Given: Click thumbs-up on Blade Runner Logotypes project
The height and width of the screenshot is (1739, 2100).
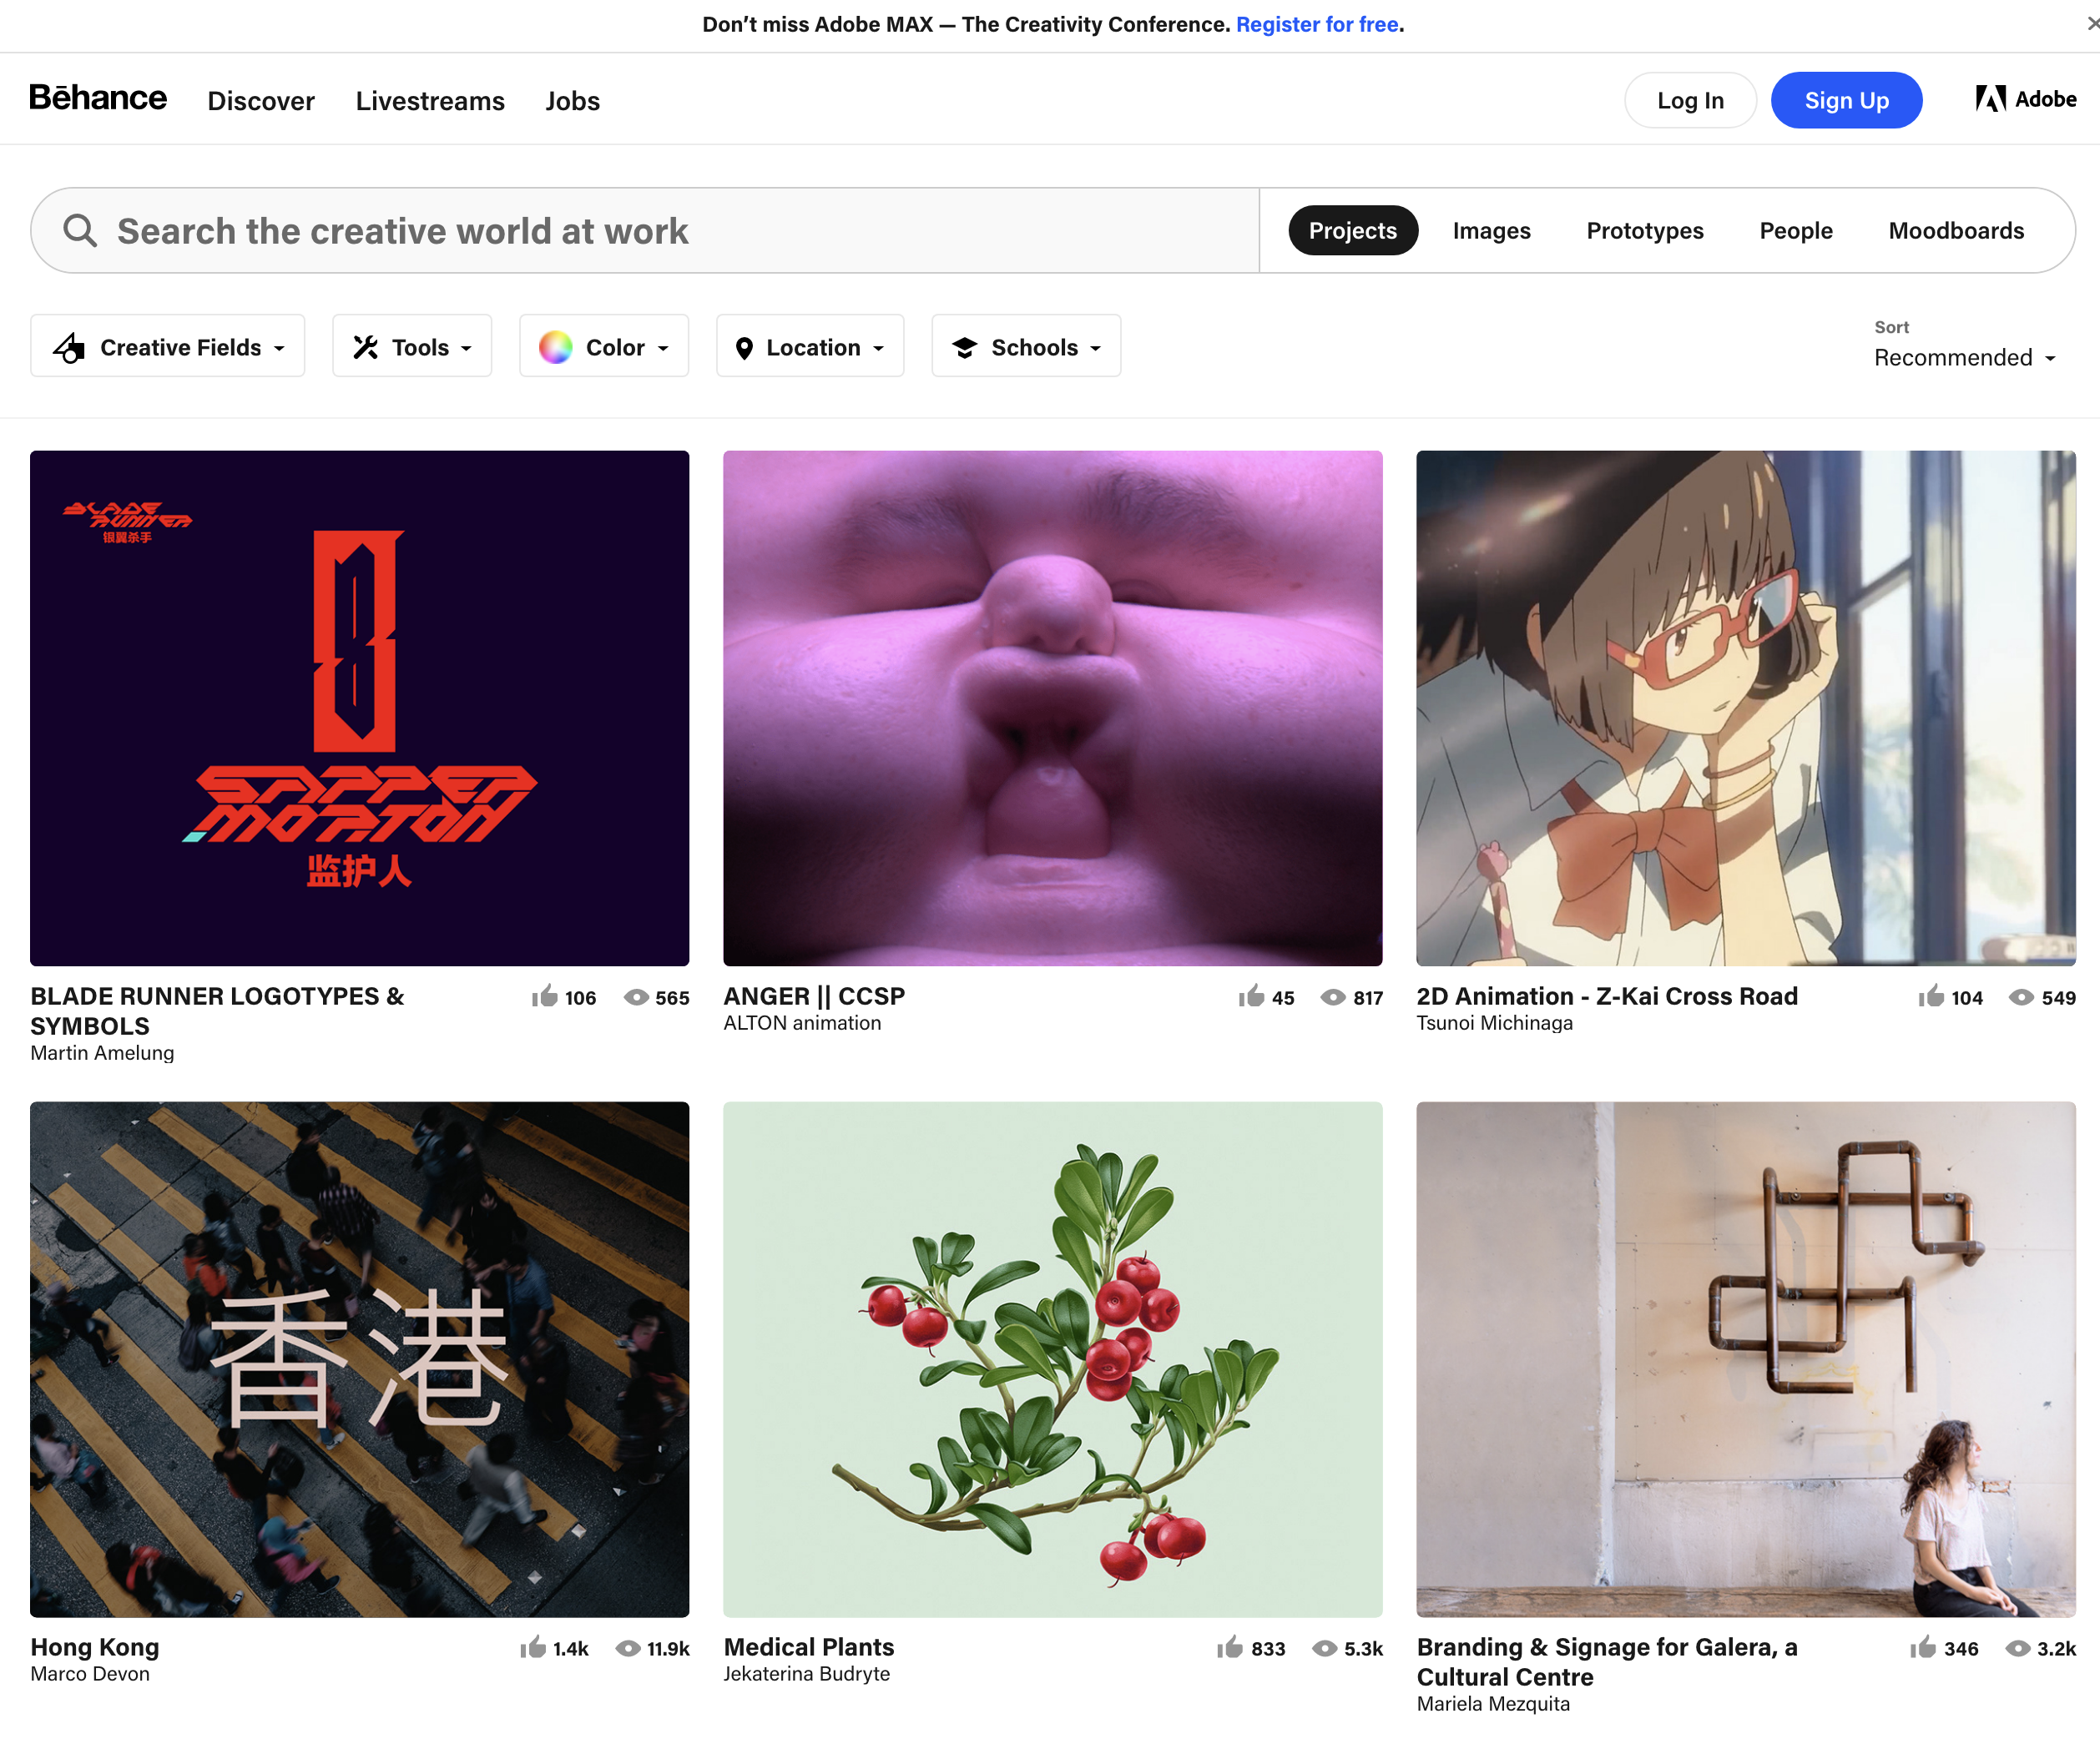Looking at the screenshot, I should tap(544, 996).
